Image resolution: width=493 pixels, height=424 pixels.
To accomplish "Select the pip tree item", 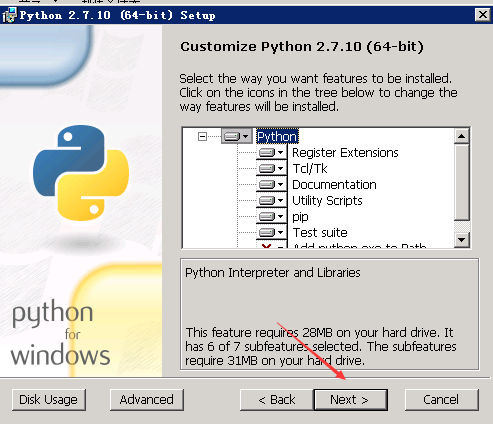I will (x=300, y=217).
